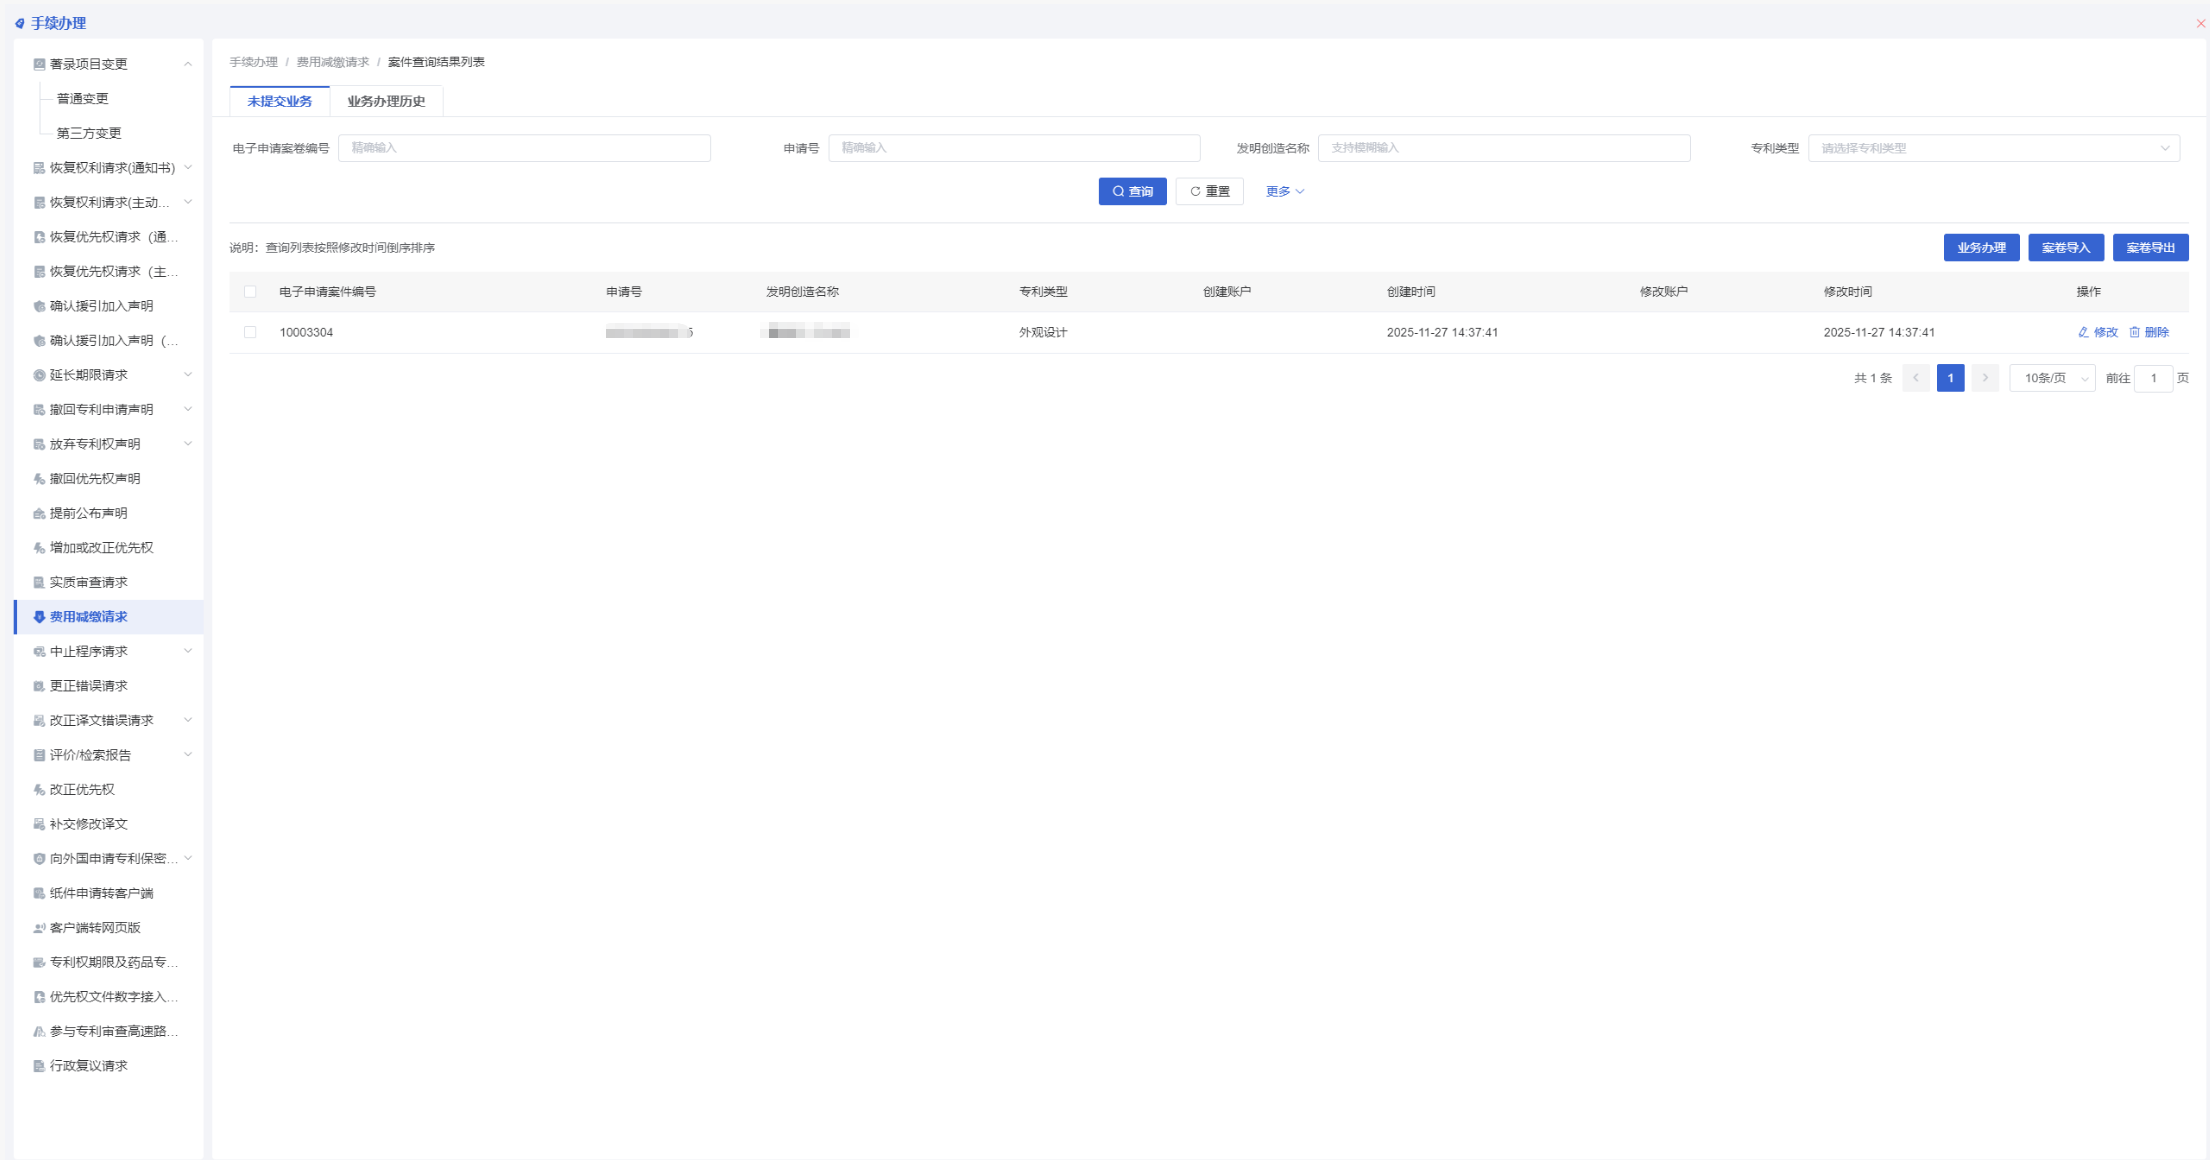Click the 提前公布声明 sidebar icon

(39, 513)
